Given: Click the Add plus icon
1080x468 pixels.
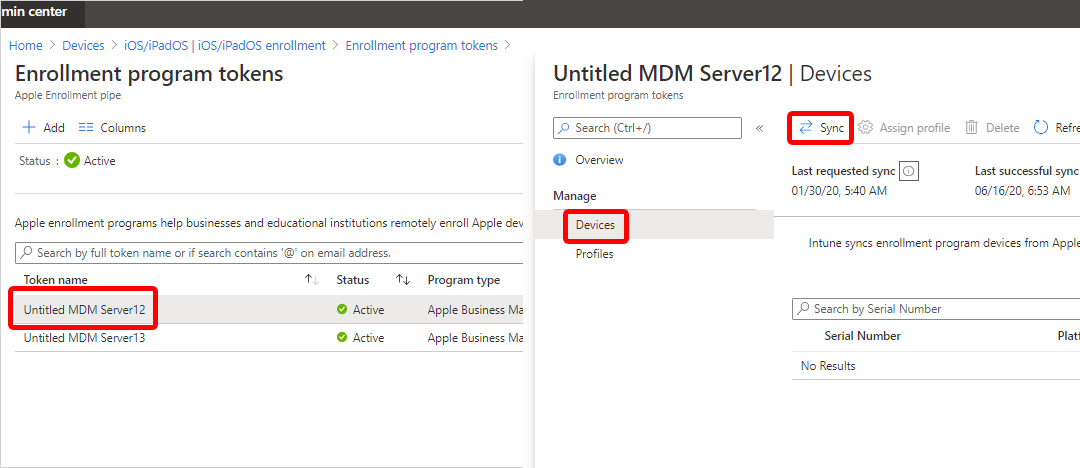Looking at the screenshot, I should coord(29,128).
